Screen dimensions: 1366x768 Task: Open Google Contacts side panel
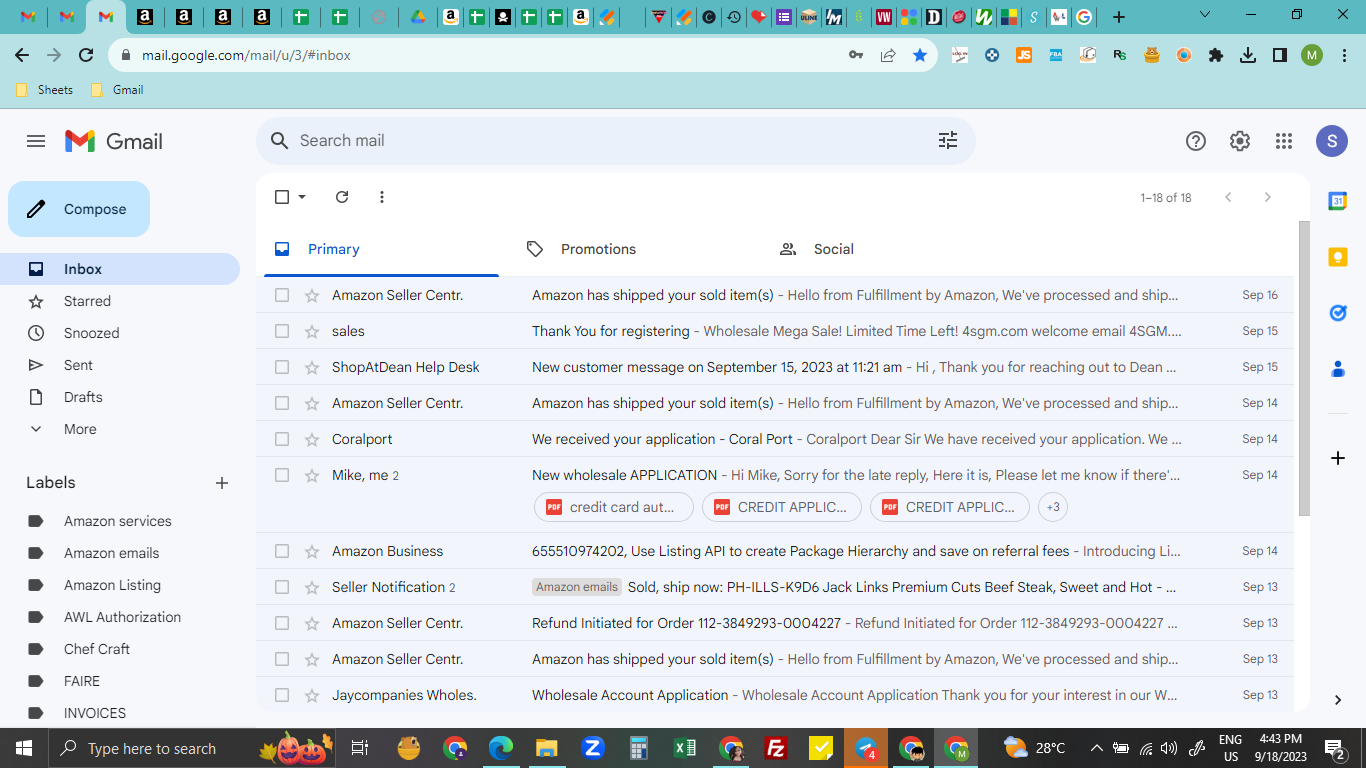tap(1338, 369)
